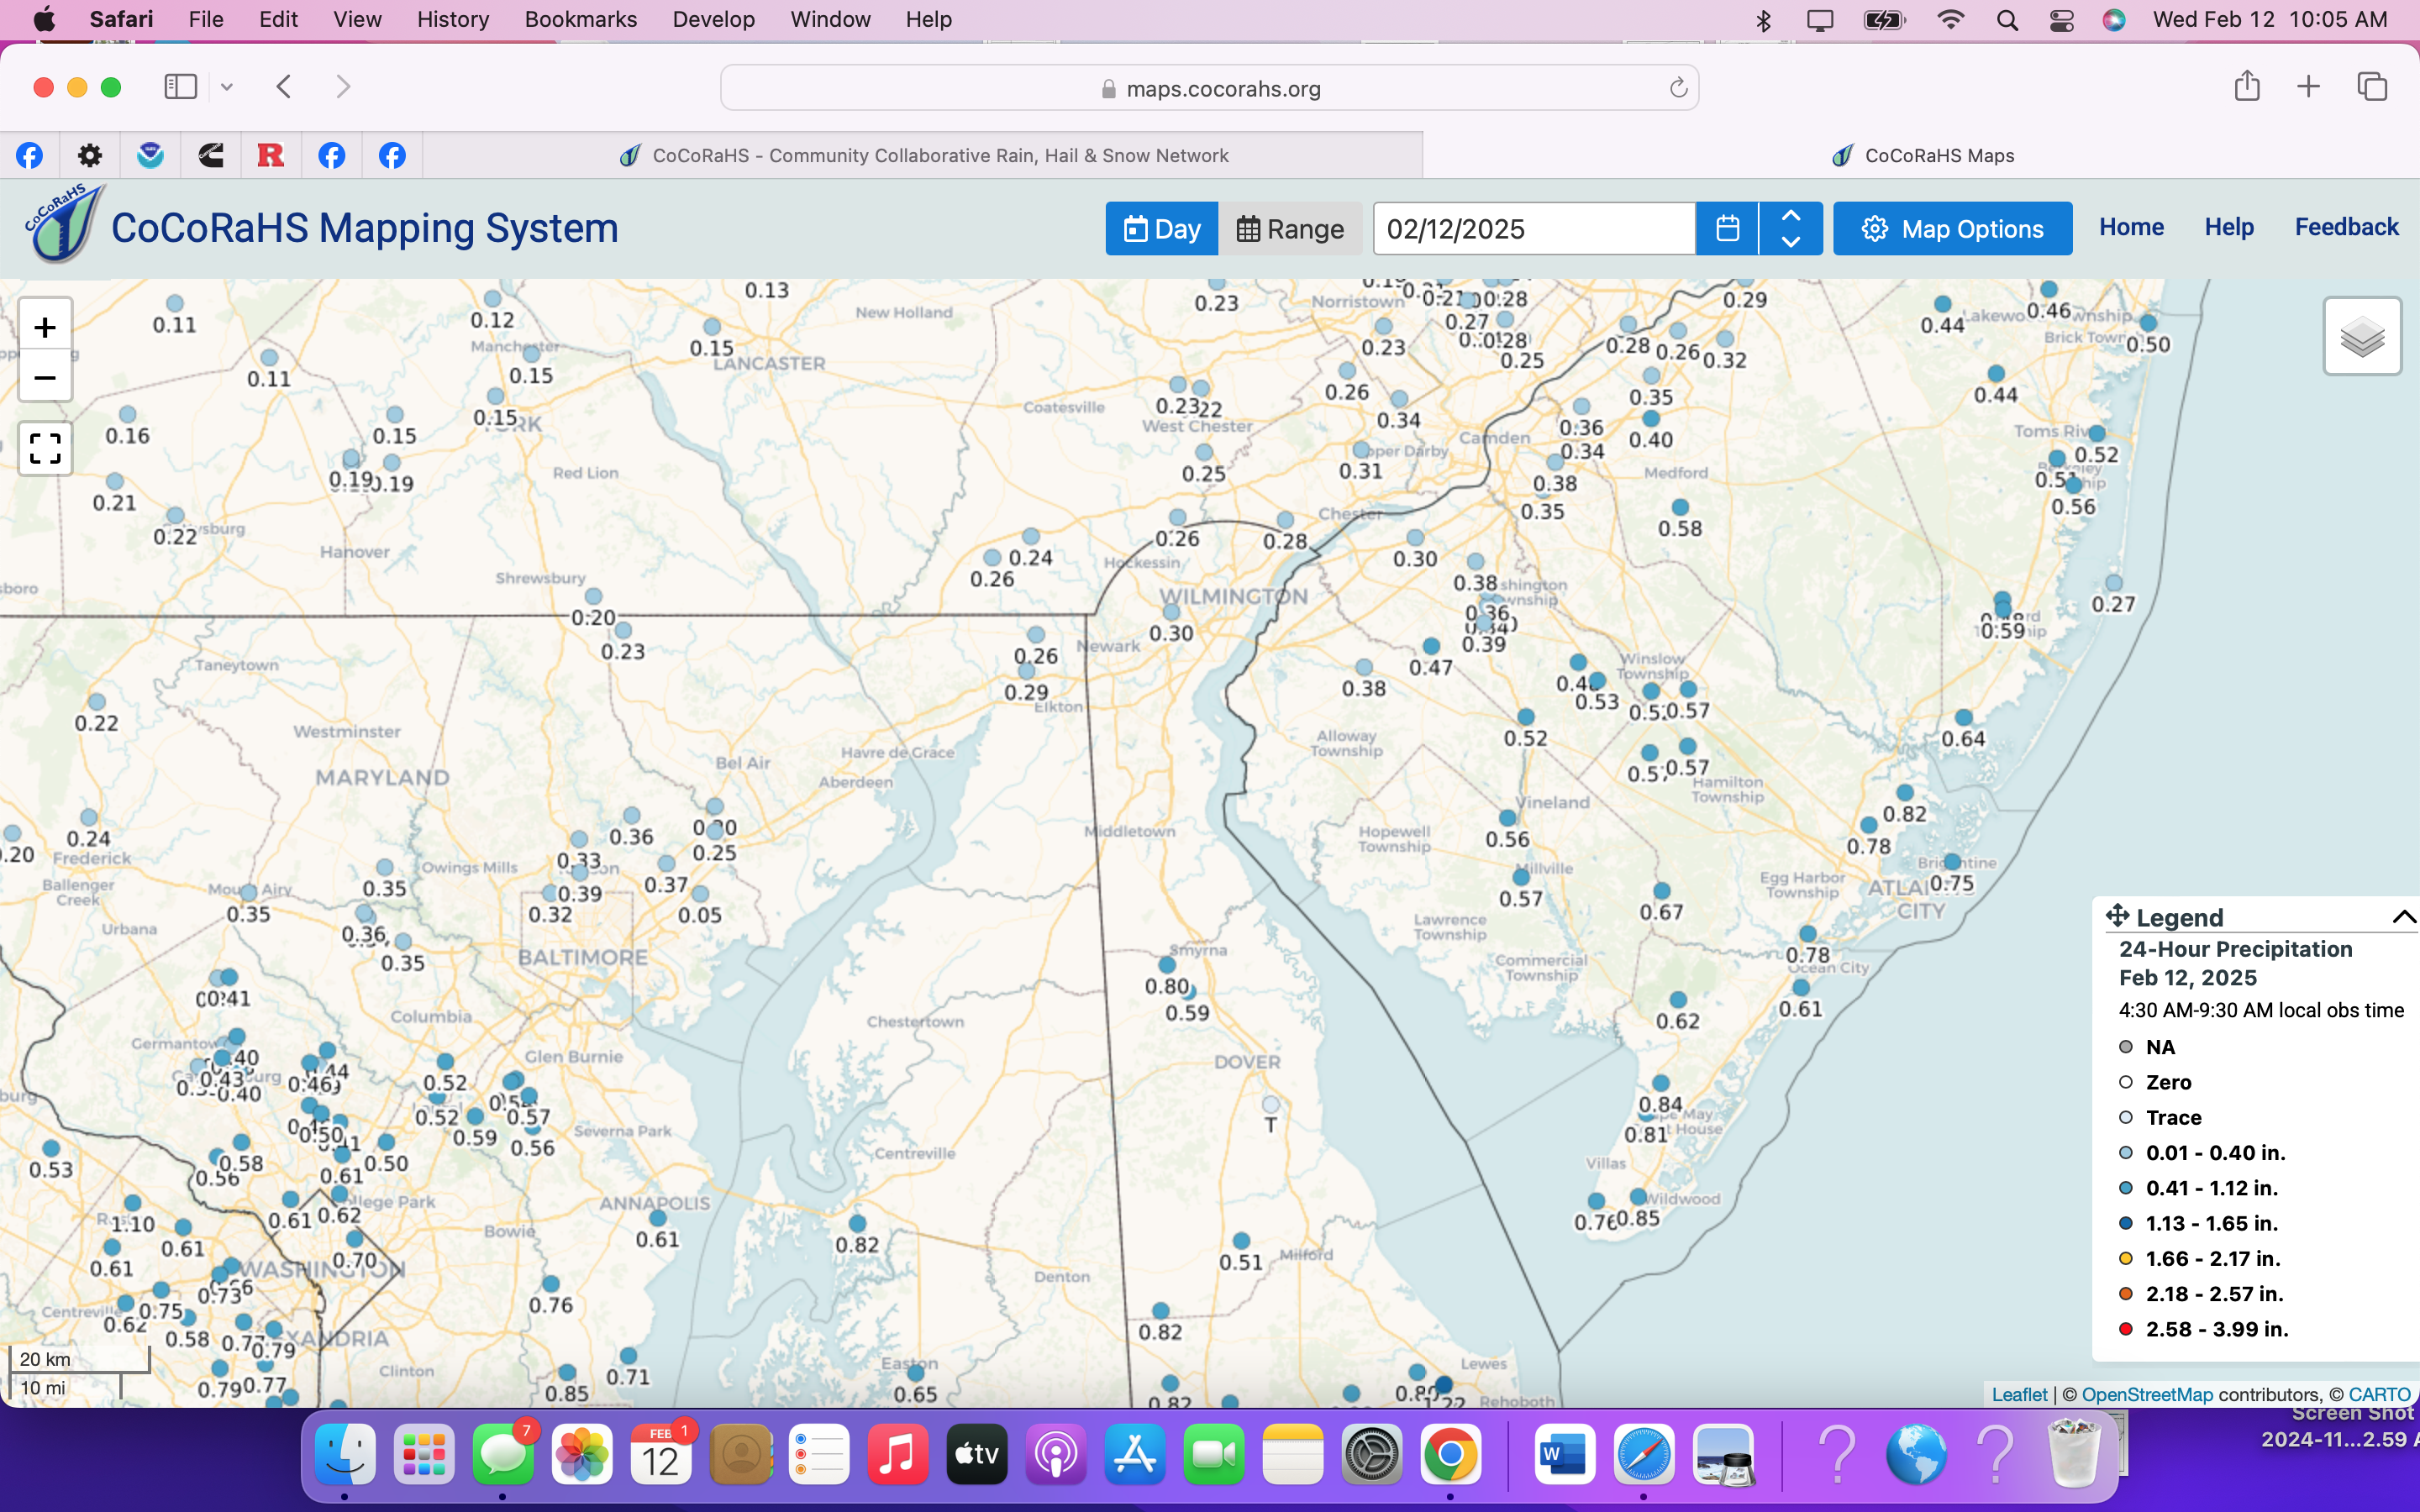This screenshot has width=2420, height=1512.
Task: Zoom in the map with plus button
Action: coord(45,326)
